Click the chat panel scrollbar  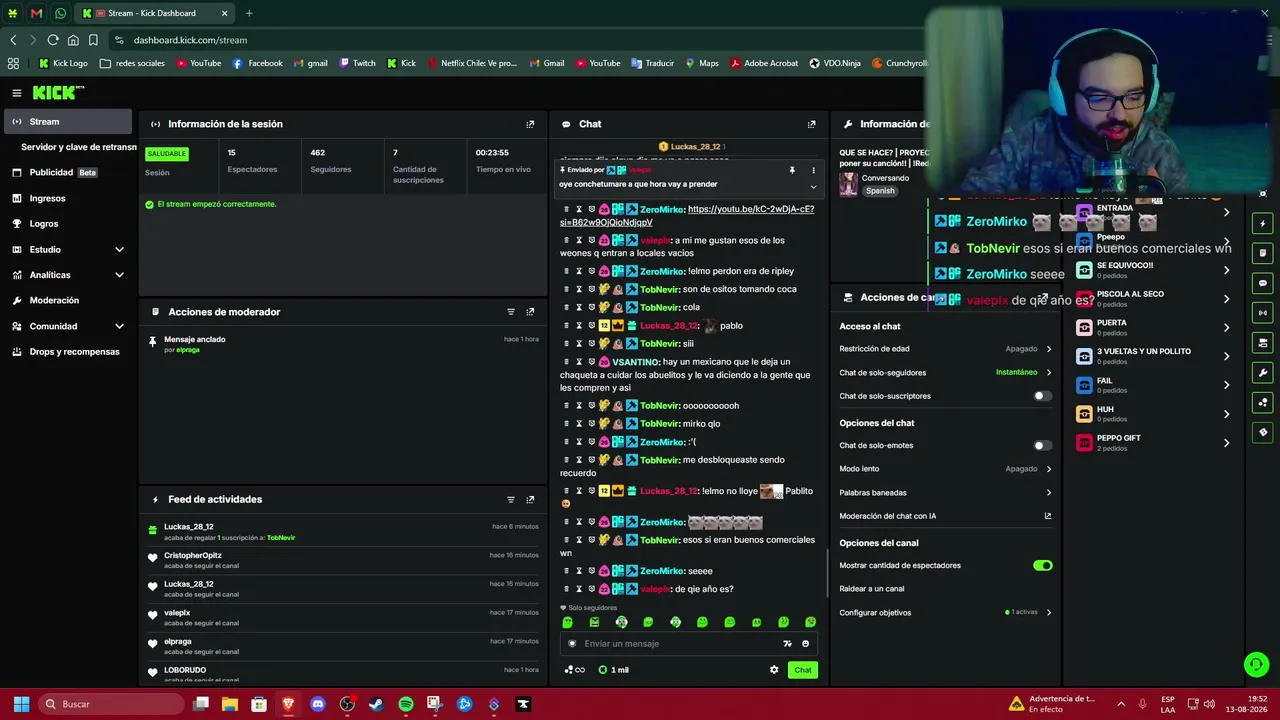pyautogui.click(x=827, y=574)
